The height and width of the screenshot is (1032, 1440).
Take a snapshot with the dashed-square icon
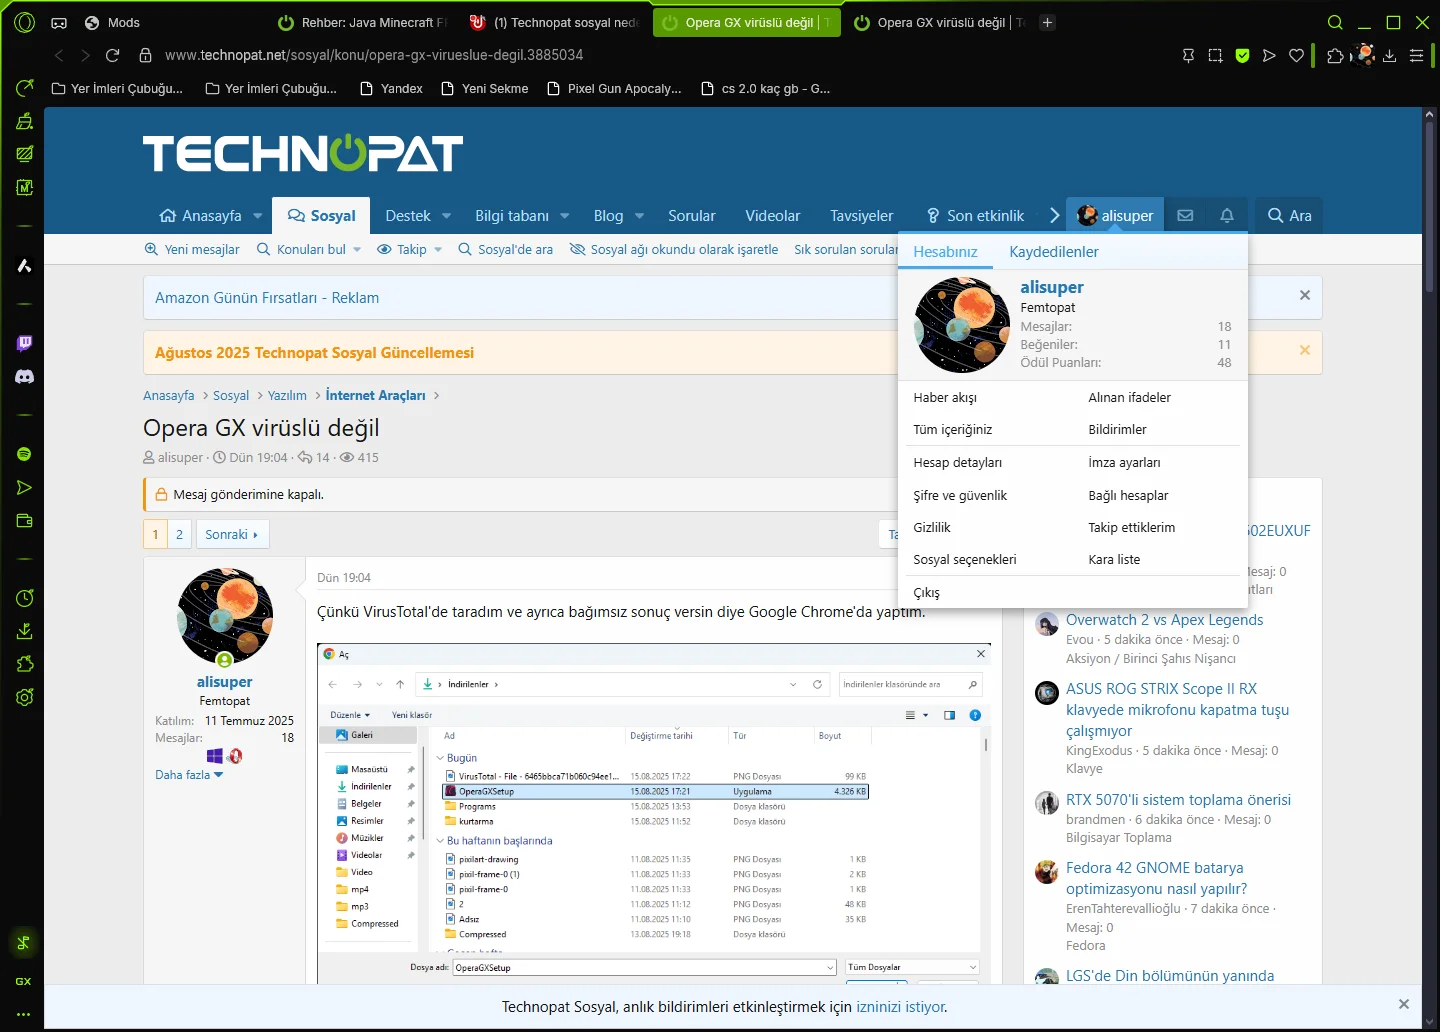pyautogui.click(x=1215, y=56)
